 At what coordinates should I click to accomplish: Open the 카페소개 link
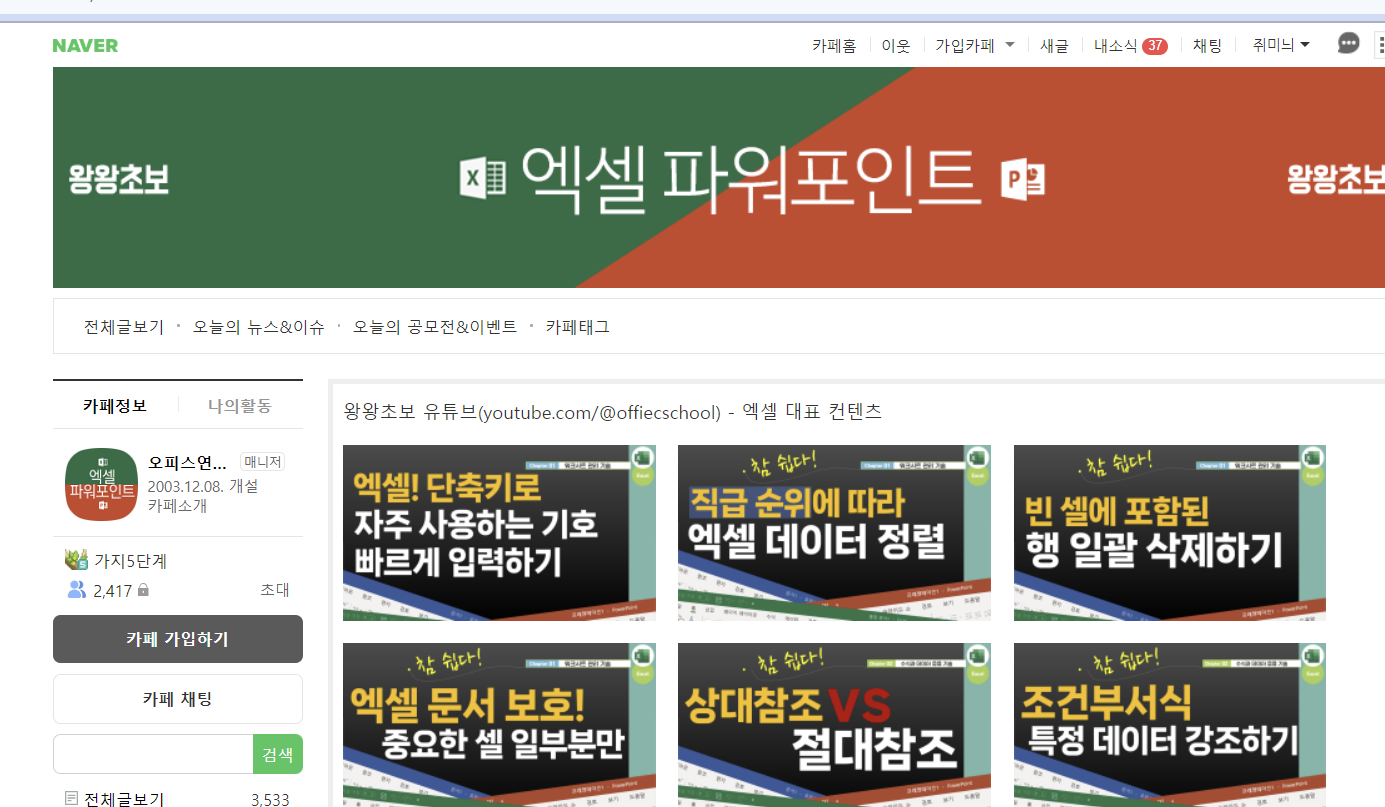(x=178, y=506)
